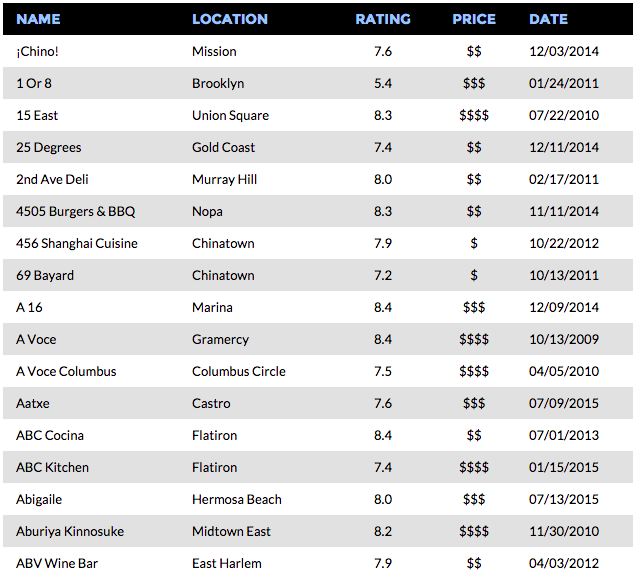Image resolution: width=636 pixels, height=578 pixels.
Task: Open the ¡Chino! restaurant entry
Action: tap(37, 52)
